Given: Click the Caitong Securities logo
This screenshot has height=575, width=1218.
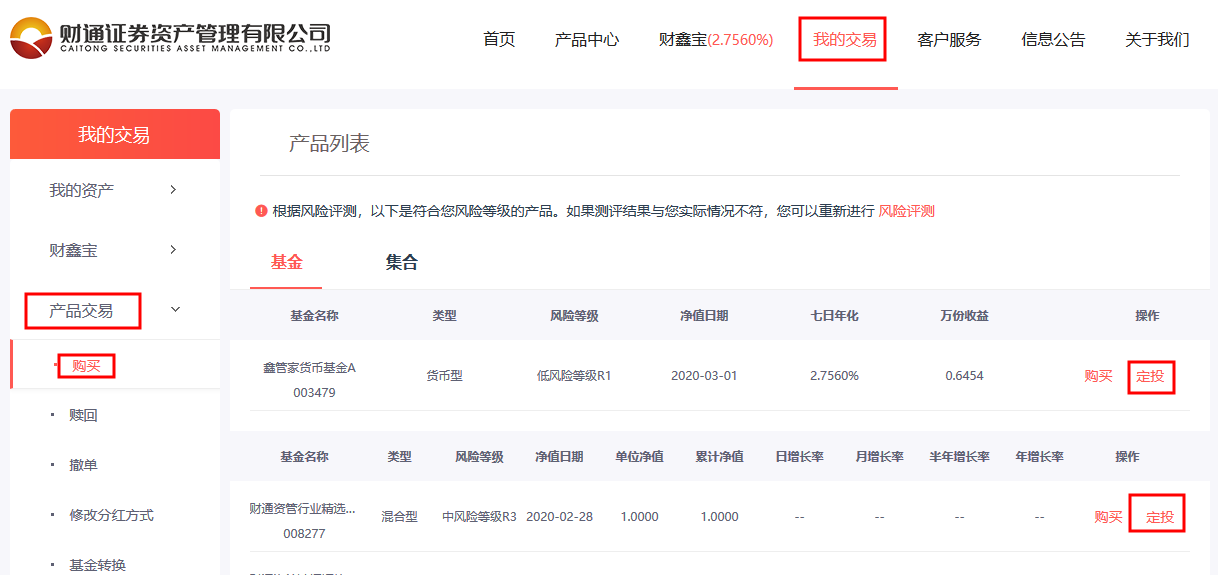Looking at the screenshot, I should click(x=171, y=38).
